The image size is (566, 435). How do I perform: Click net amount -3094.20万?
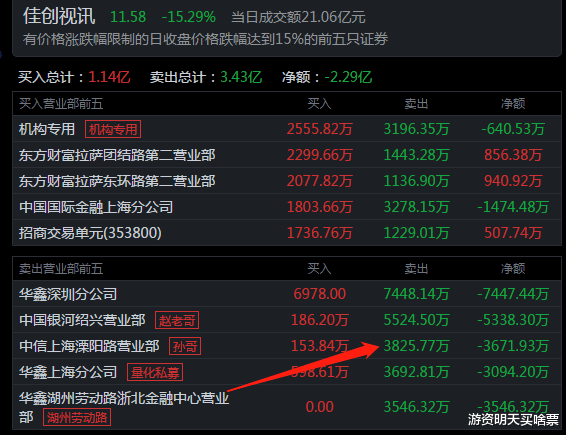(x=513, y=372)
